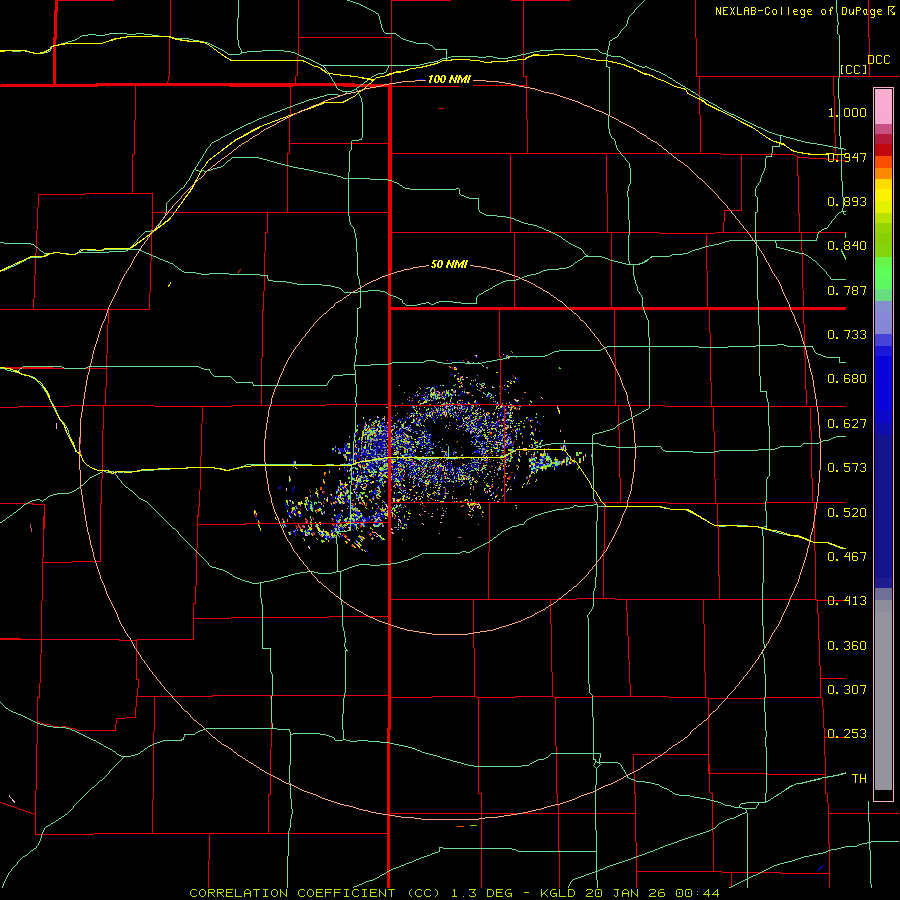
Task: Click the CORRELATION COEFFICIENT (CC) title
Action: (x=315, y=893)
